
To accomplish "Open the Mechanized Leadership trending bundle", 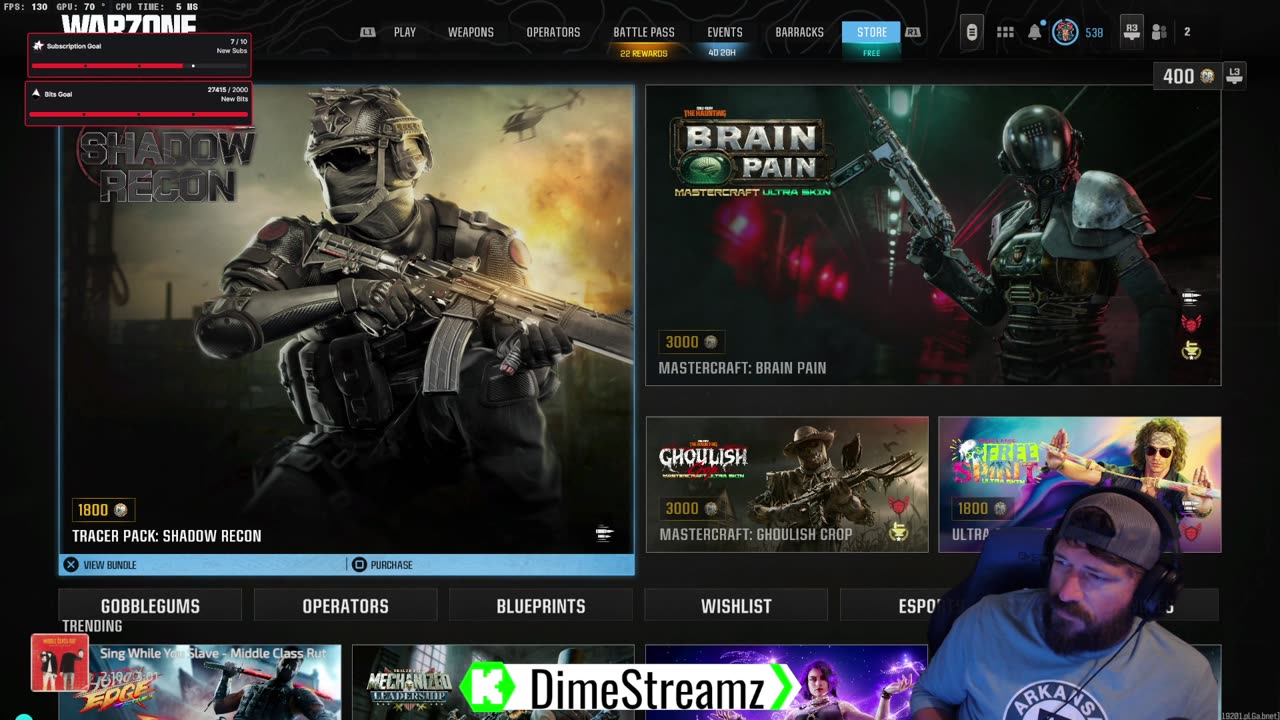I will (492, 682).
